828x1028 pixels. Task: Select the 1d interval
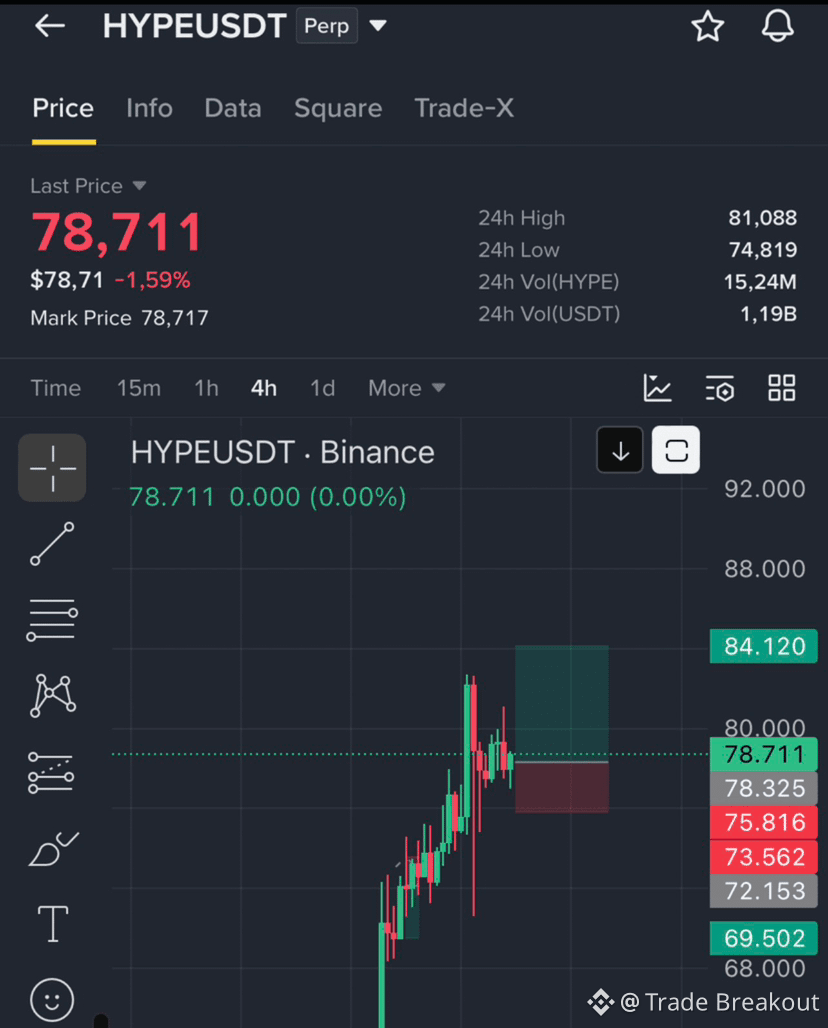tap(323, 388)
